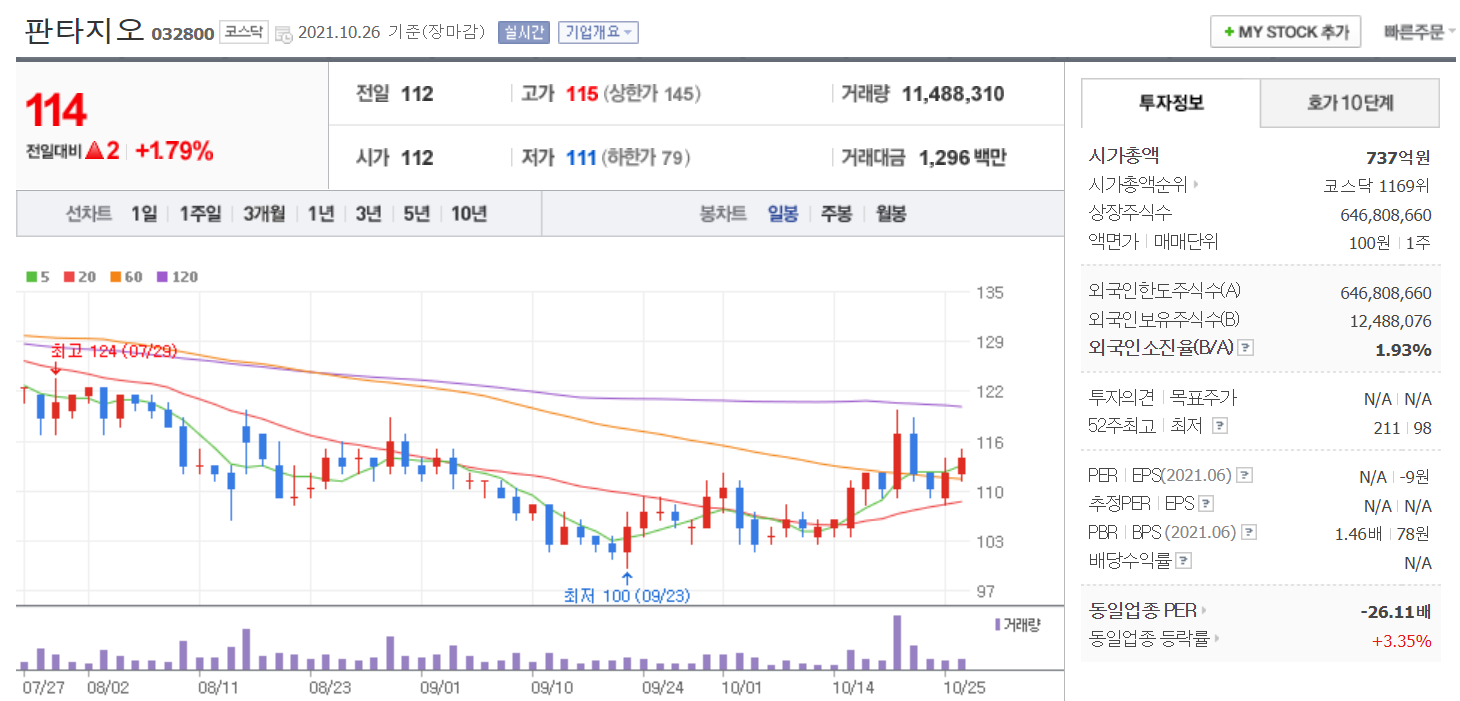This screenshot has width=1460, height=701.
Task: Open the 기업개요 dropdown
Action: point(598,33)
